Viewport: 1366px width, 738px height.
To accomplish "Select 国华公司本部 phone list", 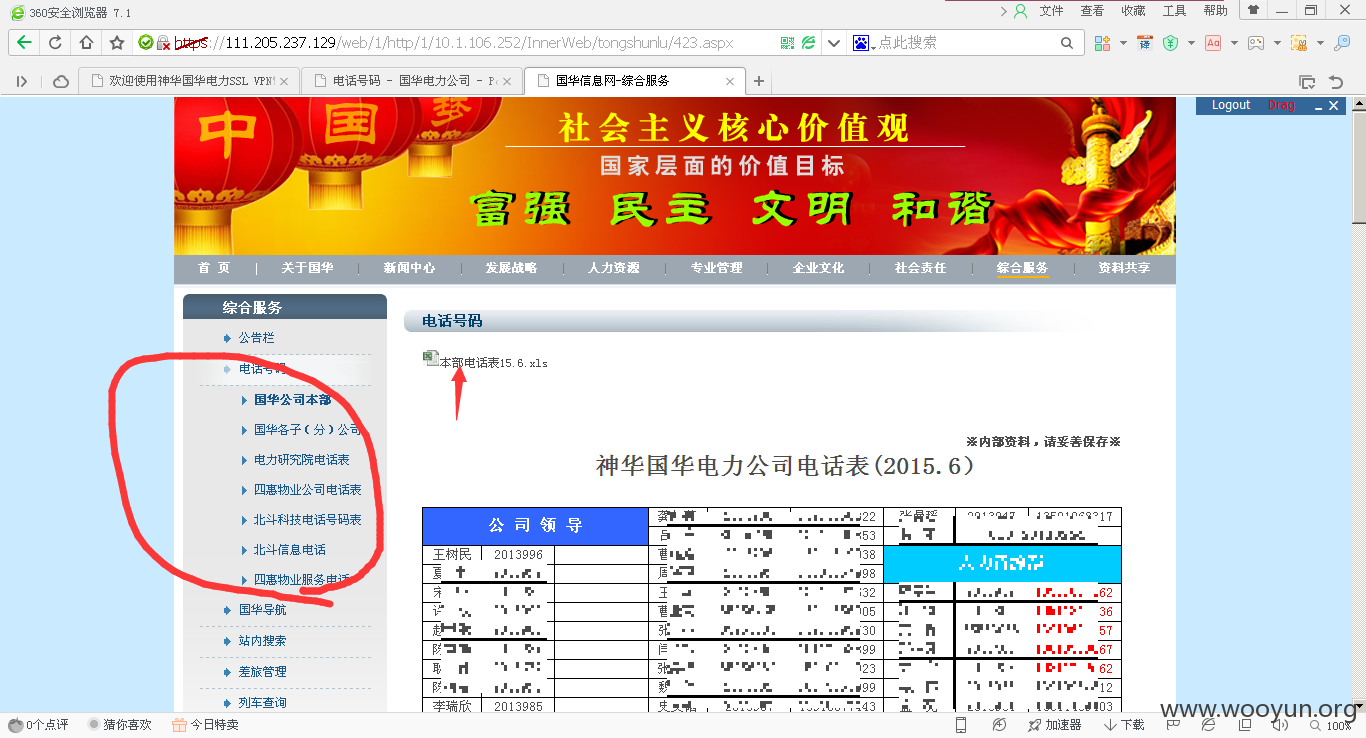I will click(292, 400).
